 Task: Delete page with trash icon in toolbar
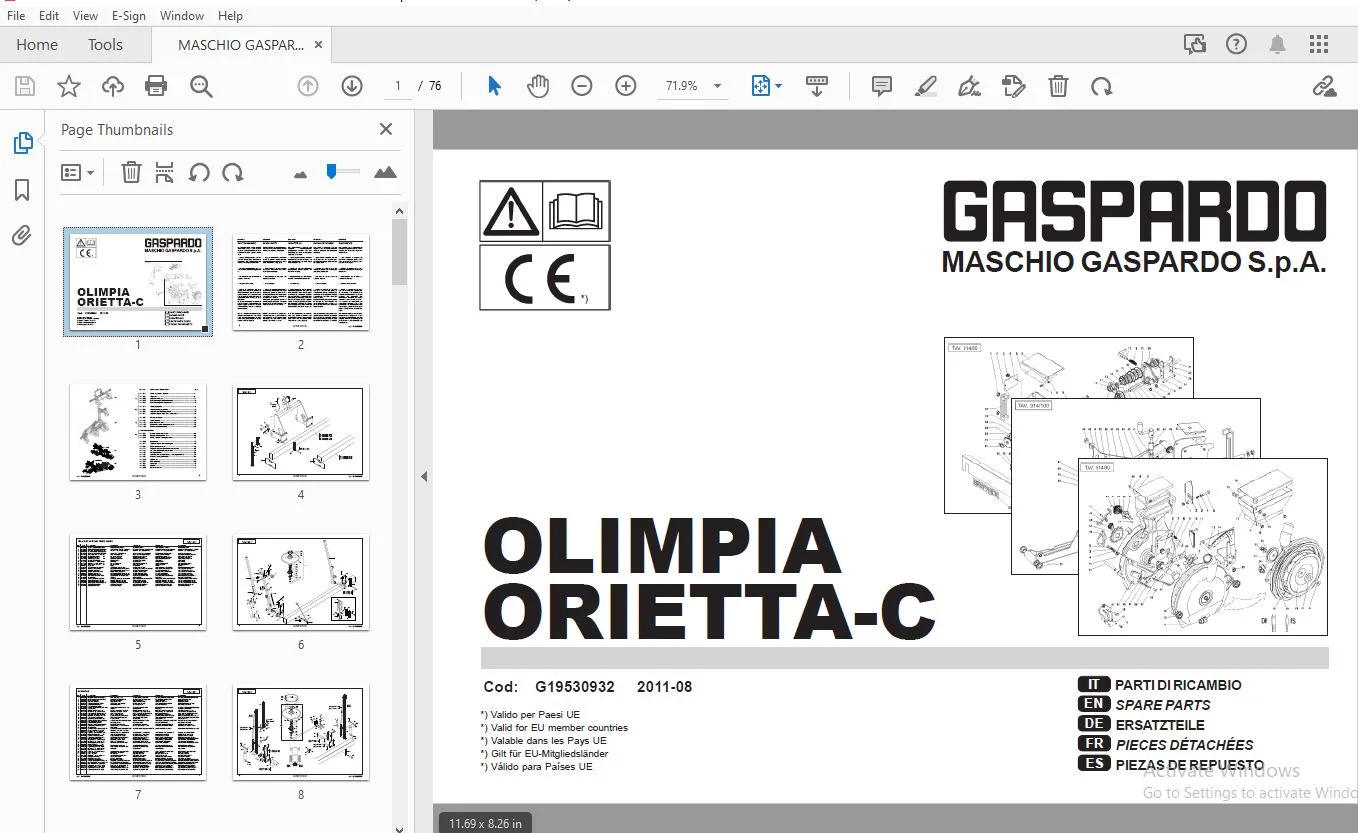[1058, 86]
